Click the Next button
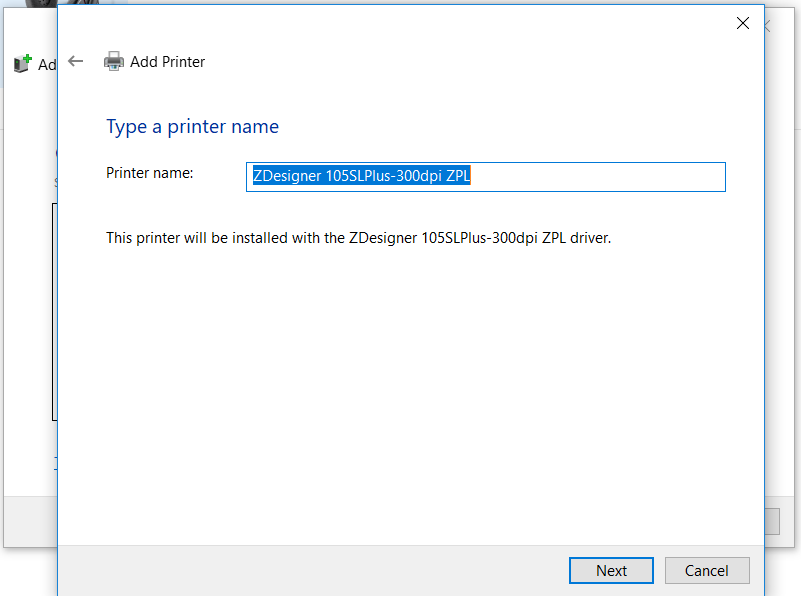The image size is (801, 596). (611, 570)
